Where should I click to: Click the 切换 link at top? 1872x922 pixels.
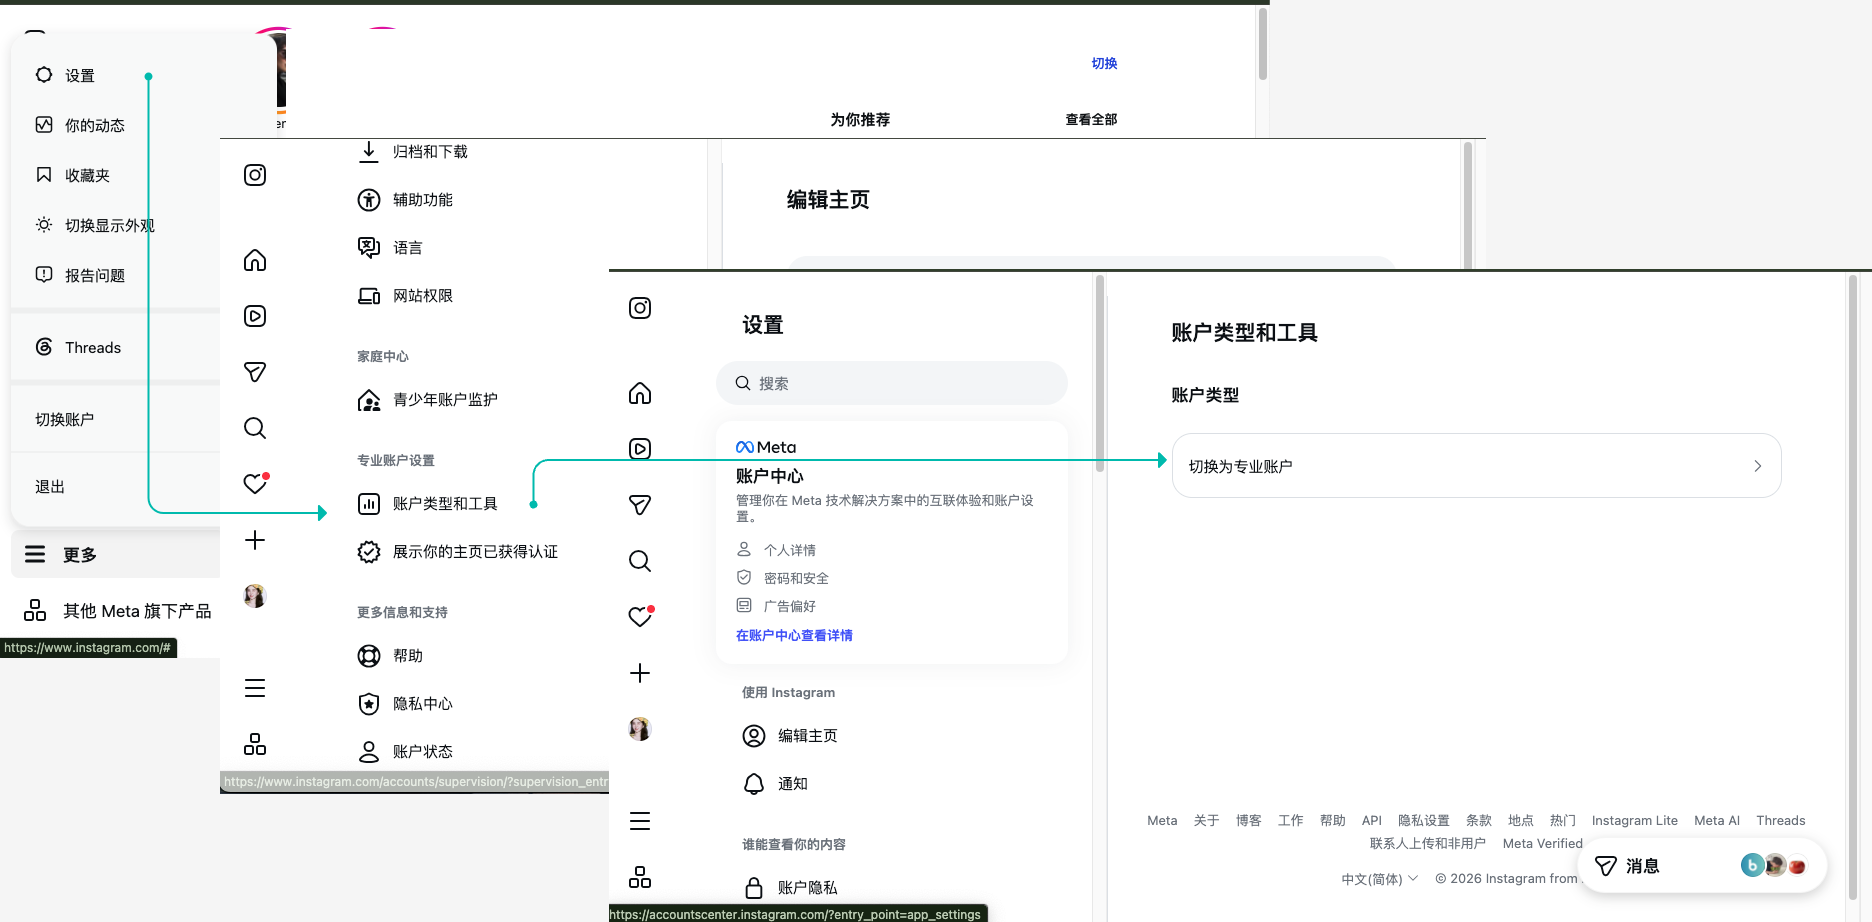coord(1104,63)
